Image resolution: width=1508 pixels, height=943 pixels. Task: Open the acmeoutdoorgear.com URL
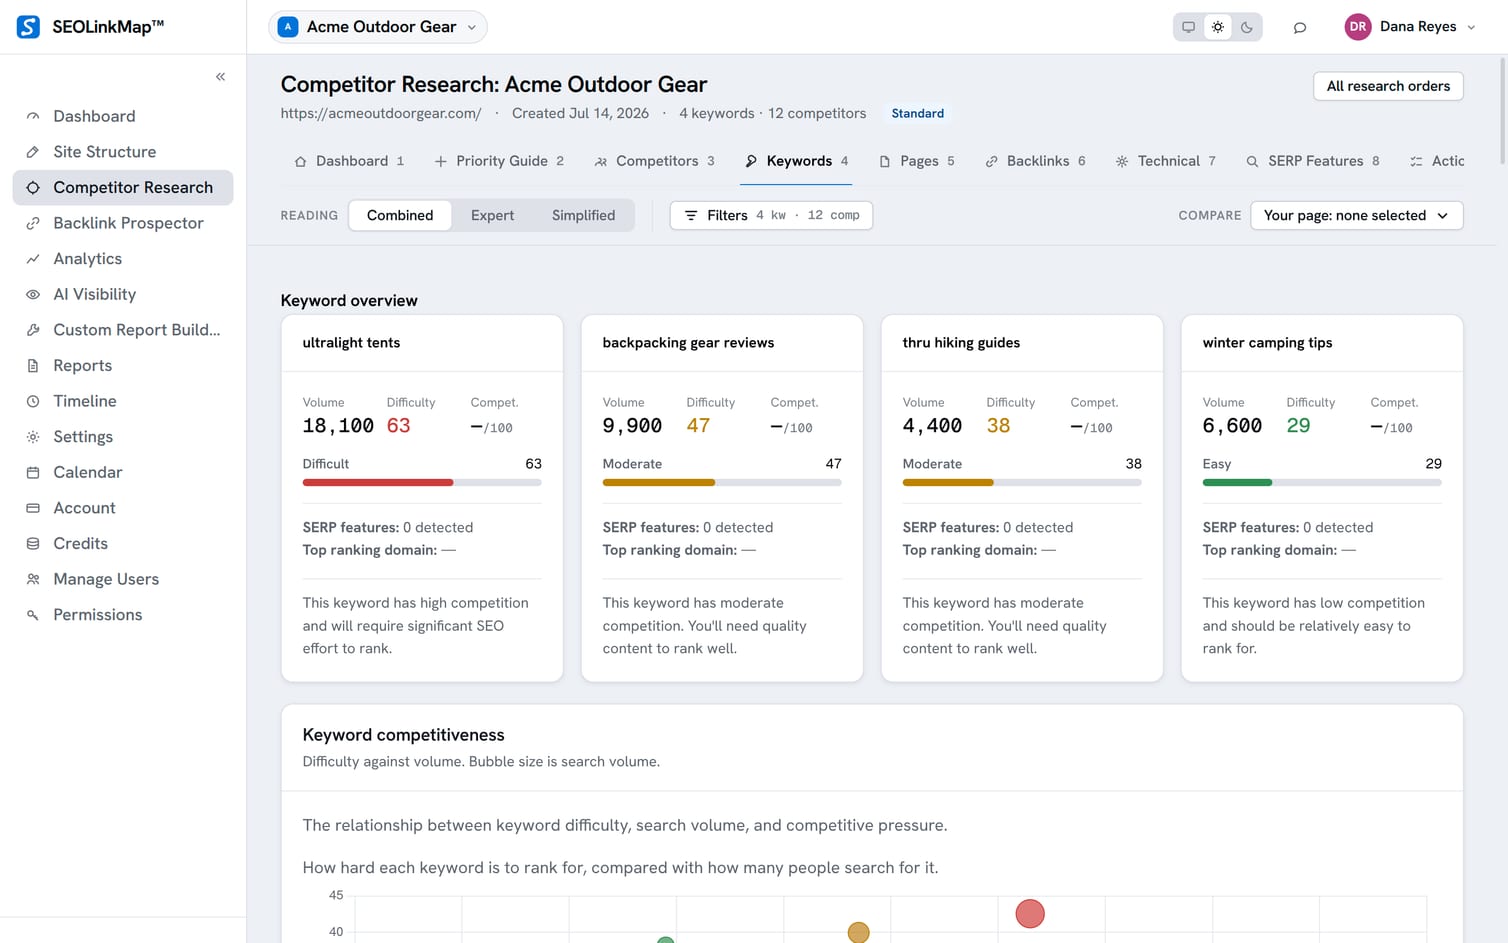381,113
